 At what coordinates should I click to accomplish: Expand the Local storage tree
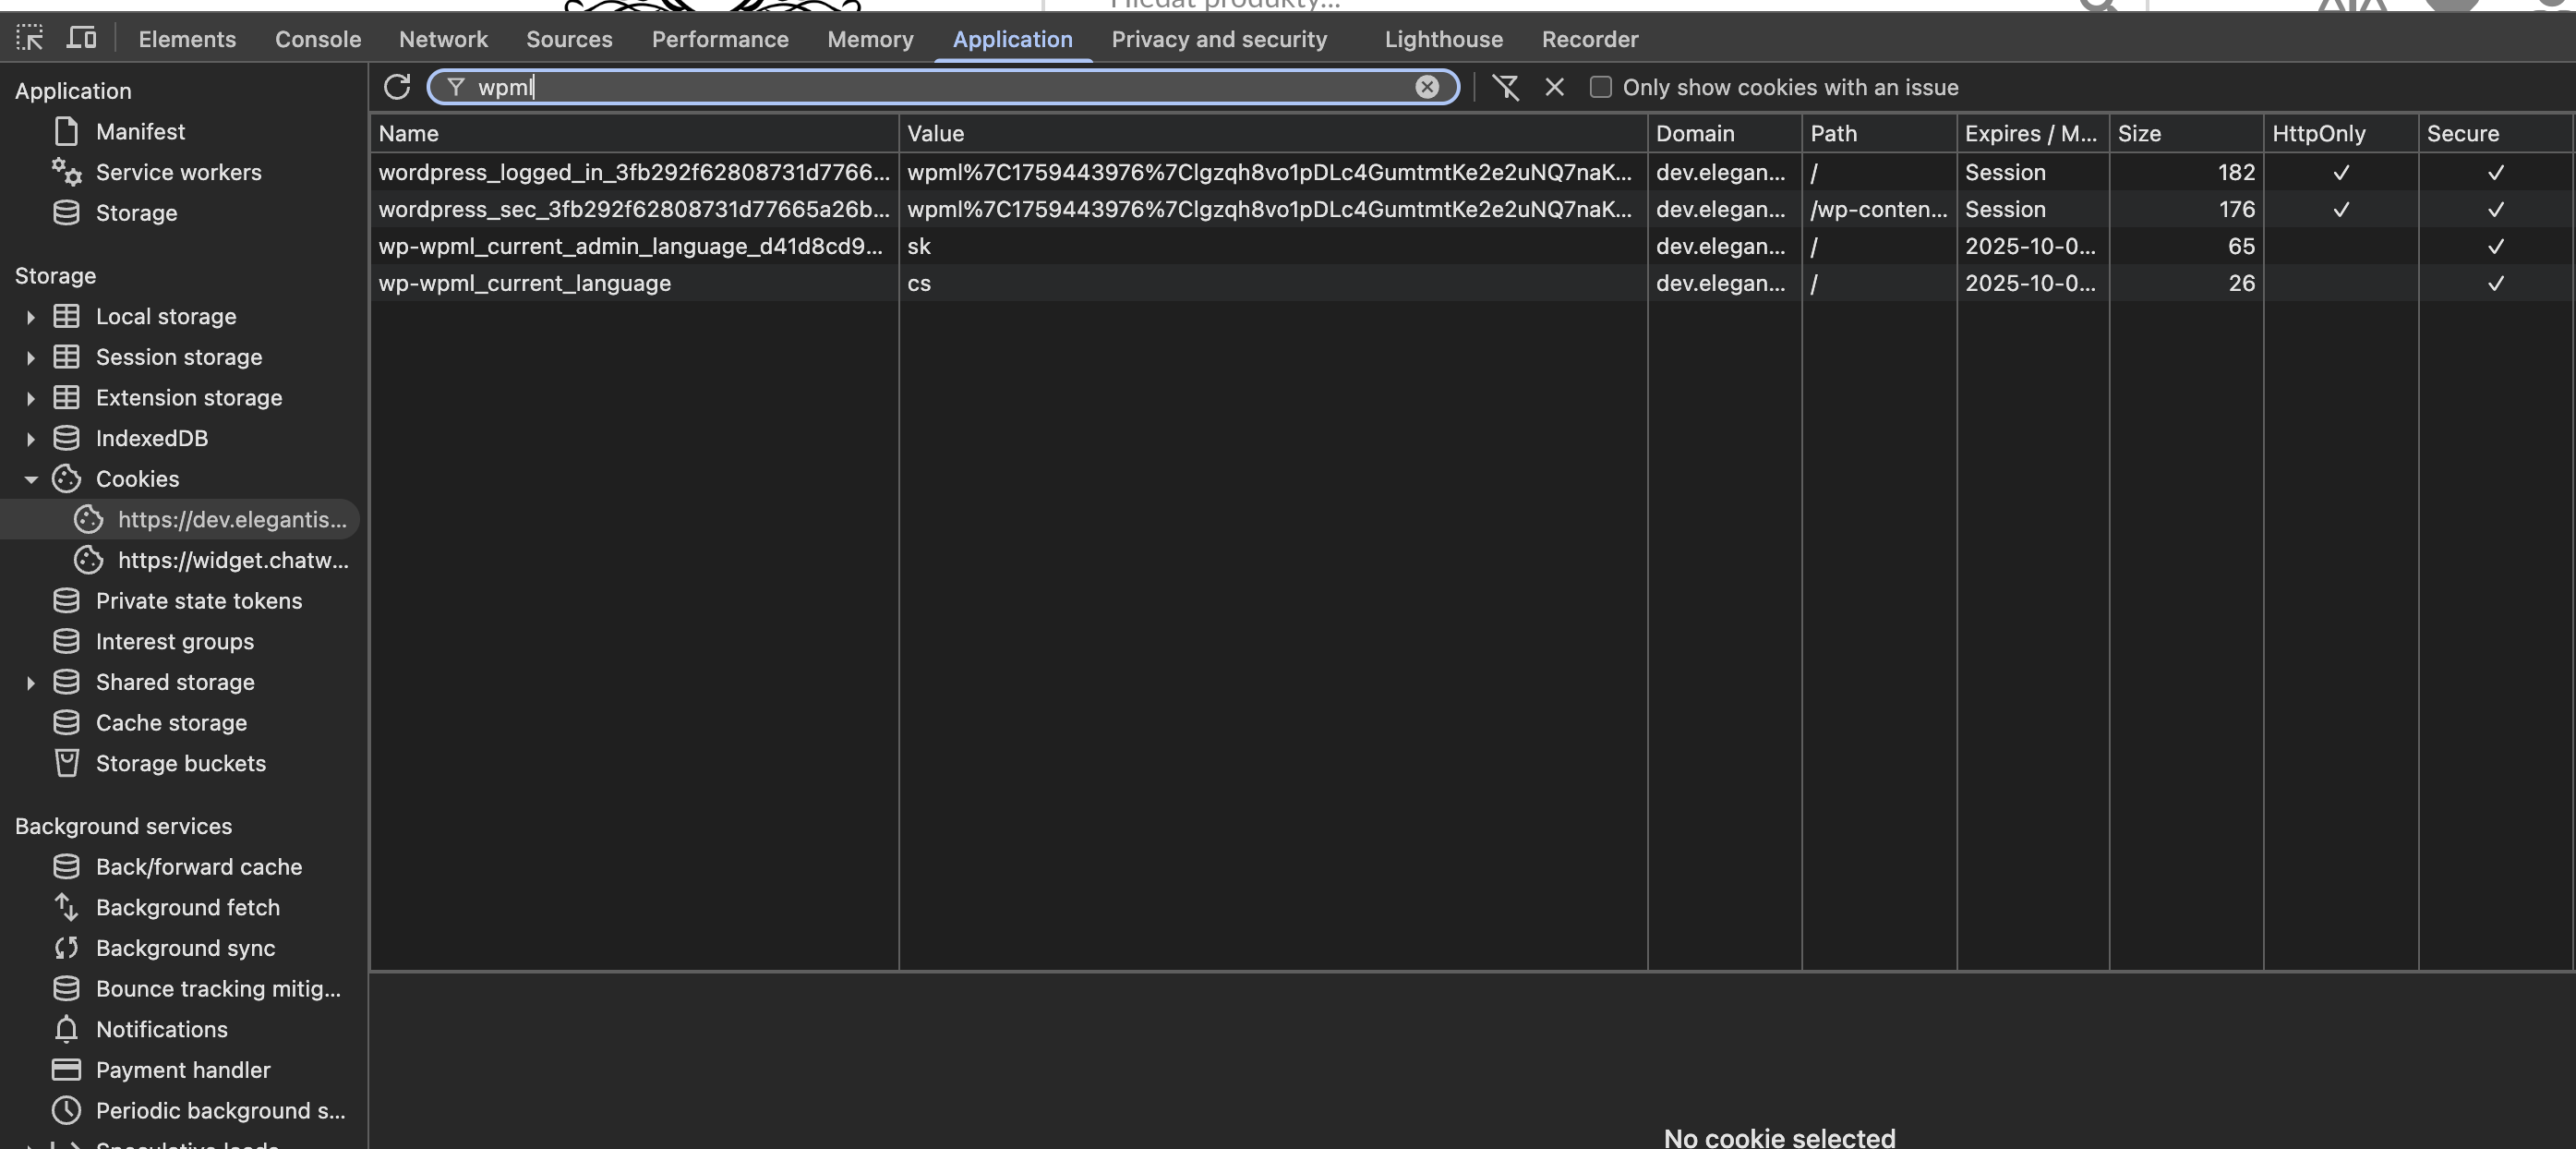(x=30, y=317)
